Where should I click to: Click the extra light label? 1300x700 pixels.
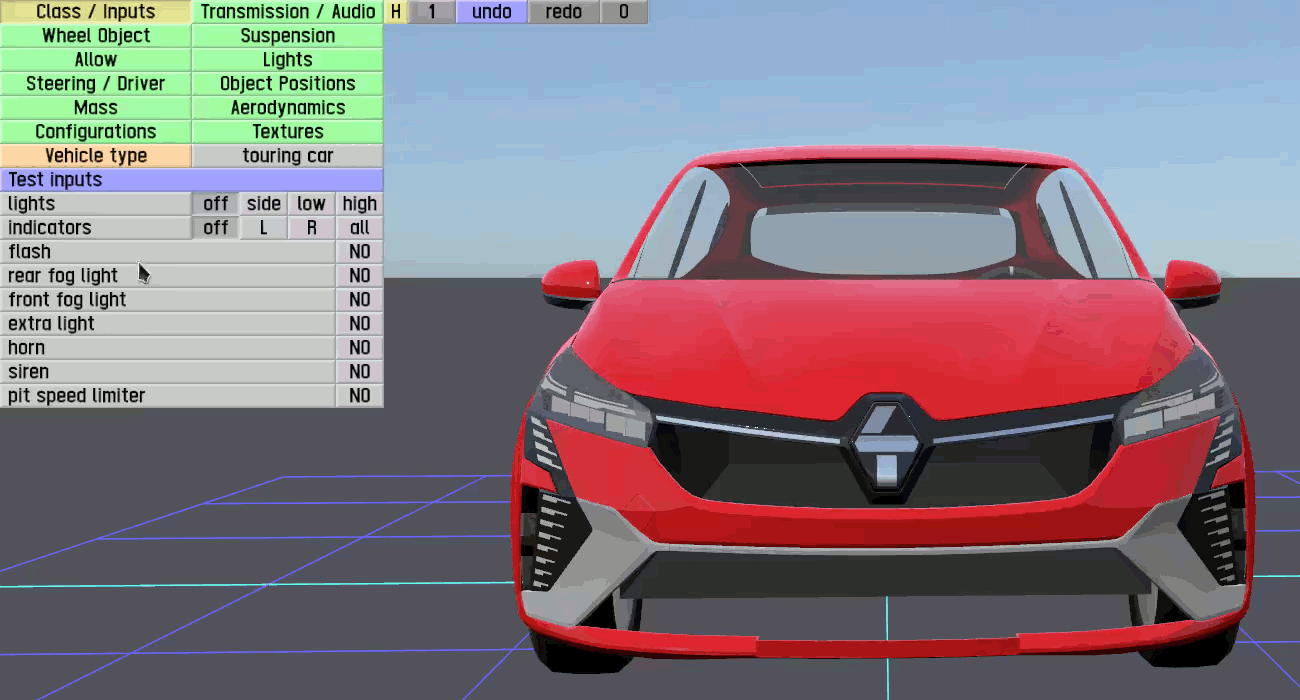pos(168,324)
